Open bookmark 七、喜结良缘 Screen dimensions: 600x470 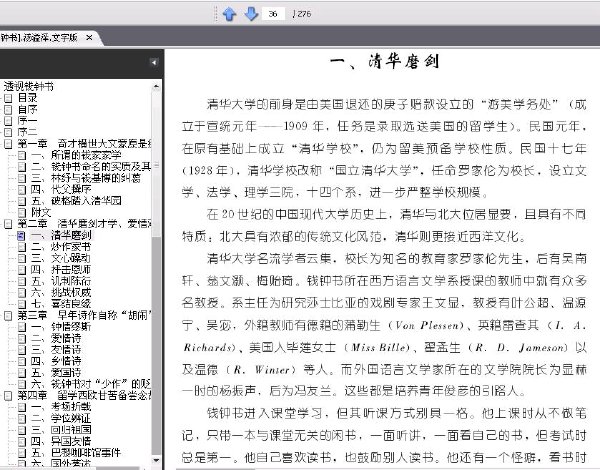61,304
